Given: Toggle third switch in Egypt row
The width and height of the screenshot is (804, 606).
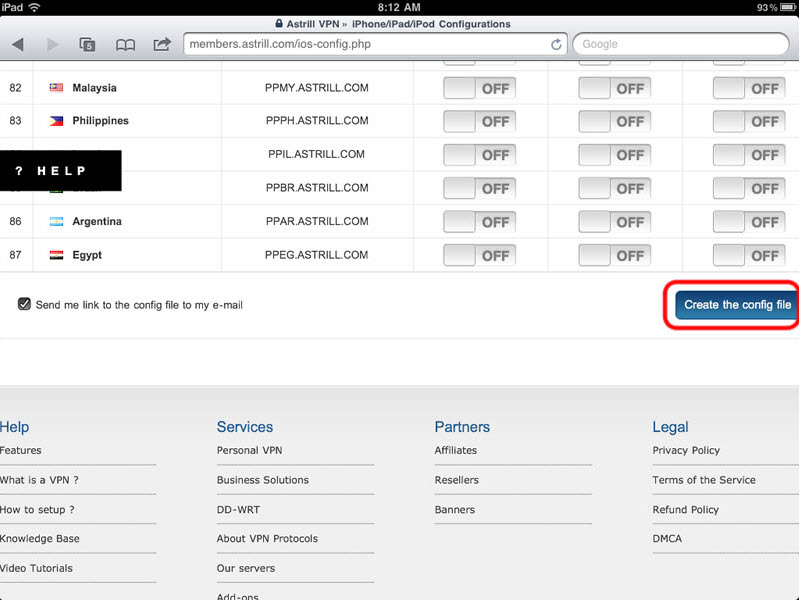Looking at the screenshot, I should (x=749, y=255).
